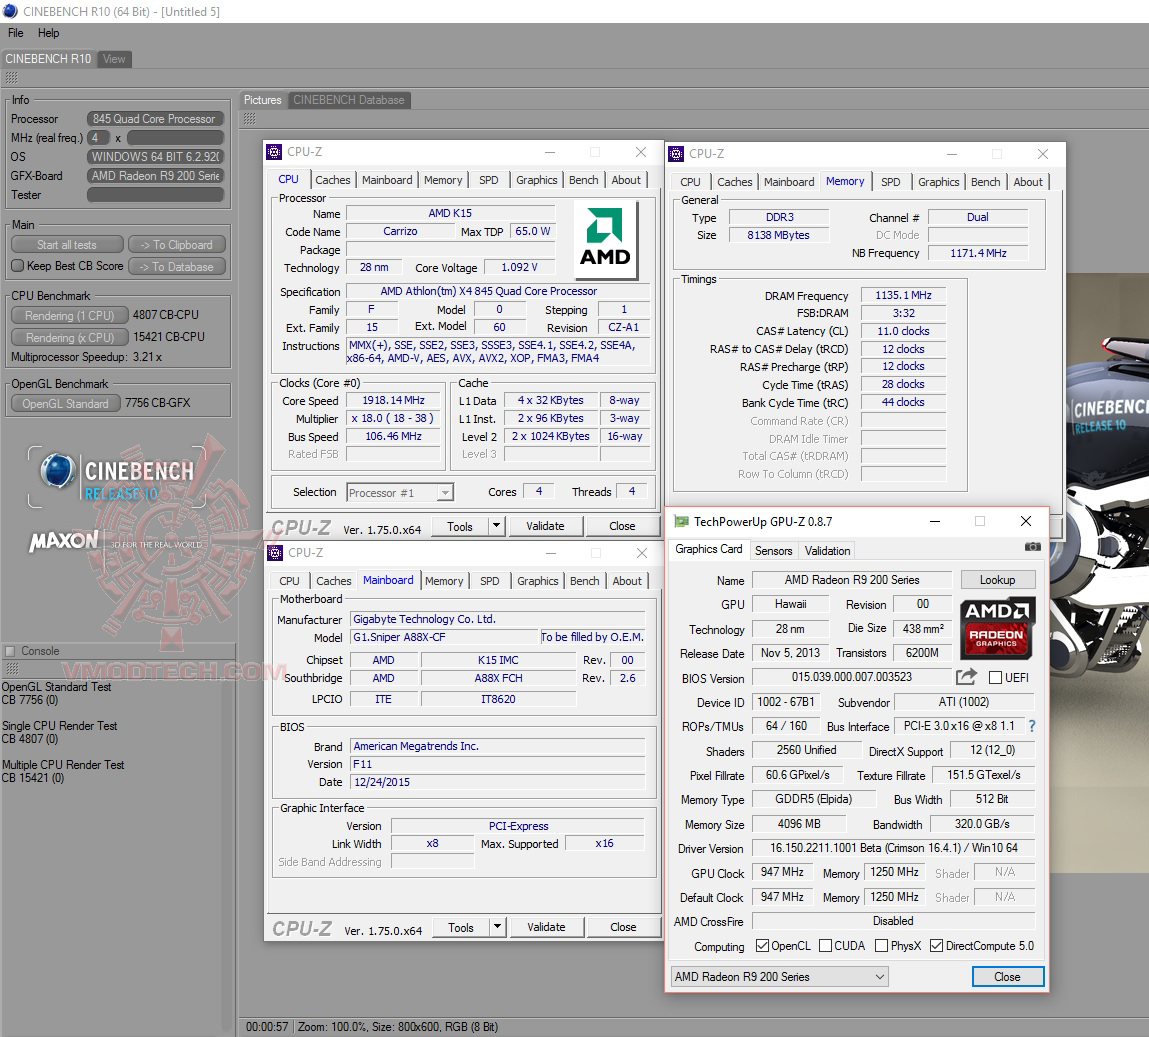Click the GPU-Z title bar app icon
The image size is (1149, 1037).
681,521
